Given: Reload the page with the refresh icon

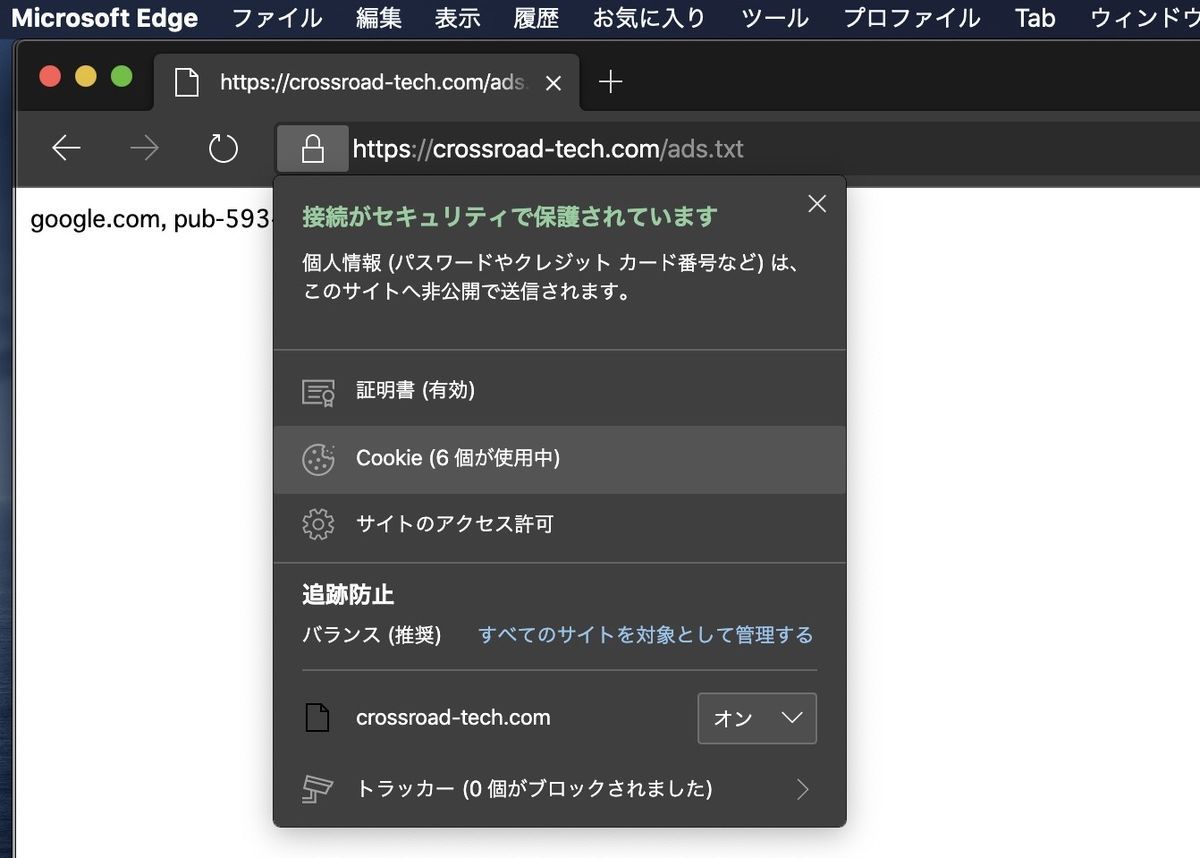Looking at the screenshot, I should [223, 149].
